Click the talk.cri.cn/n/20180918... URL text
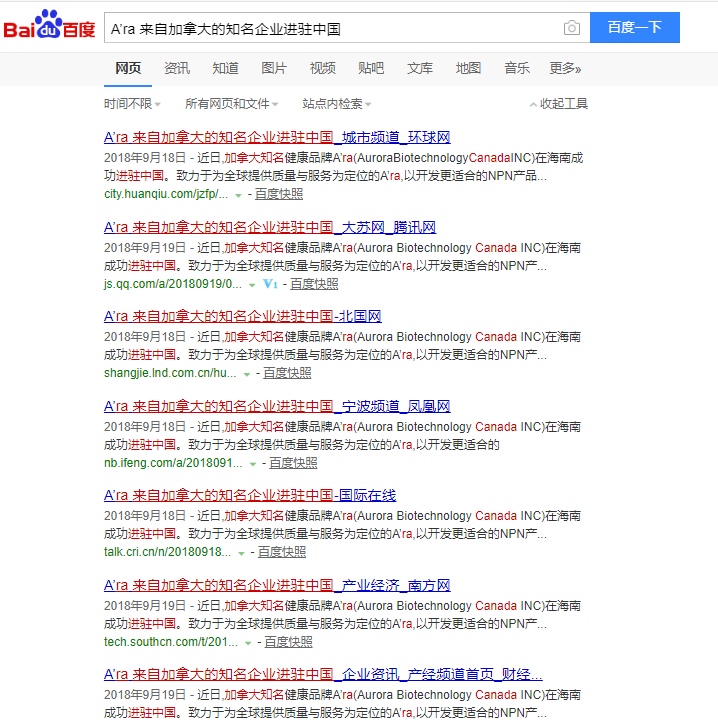The width and height of the screenshot is (718, 723). (x=167, y=552)
